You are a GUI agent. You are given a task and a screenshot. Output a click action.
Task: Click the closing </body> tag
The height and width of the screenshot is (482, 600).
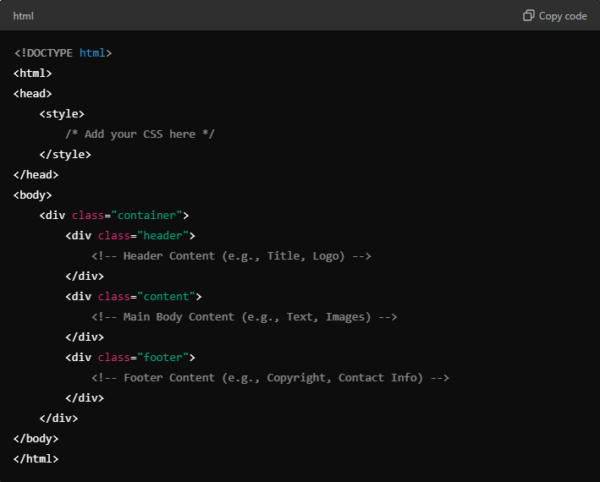click(x=36, y=438)
